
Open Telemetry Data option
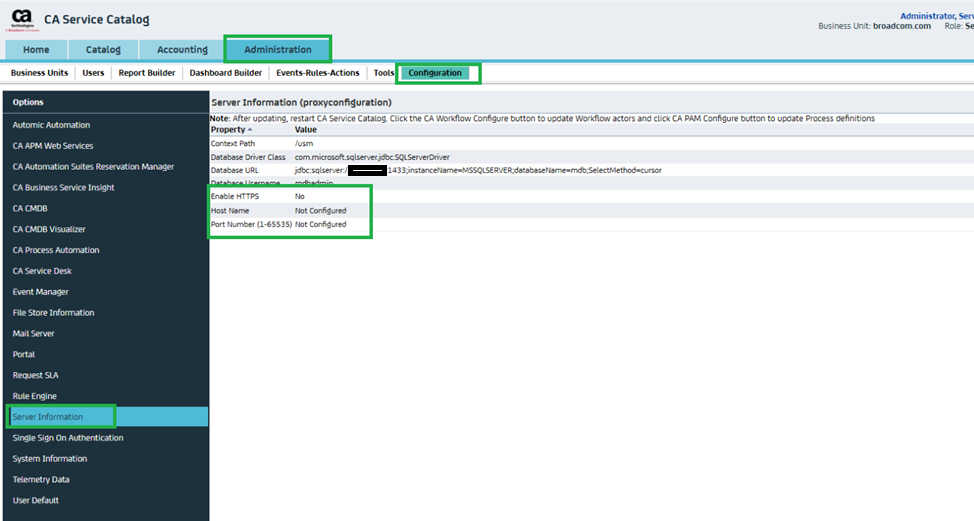pos(41,479)
